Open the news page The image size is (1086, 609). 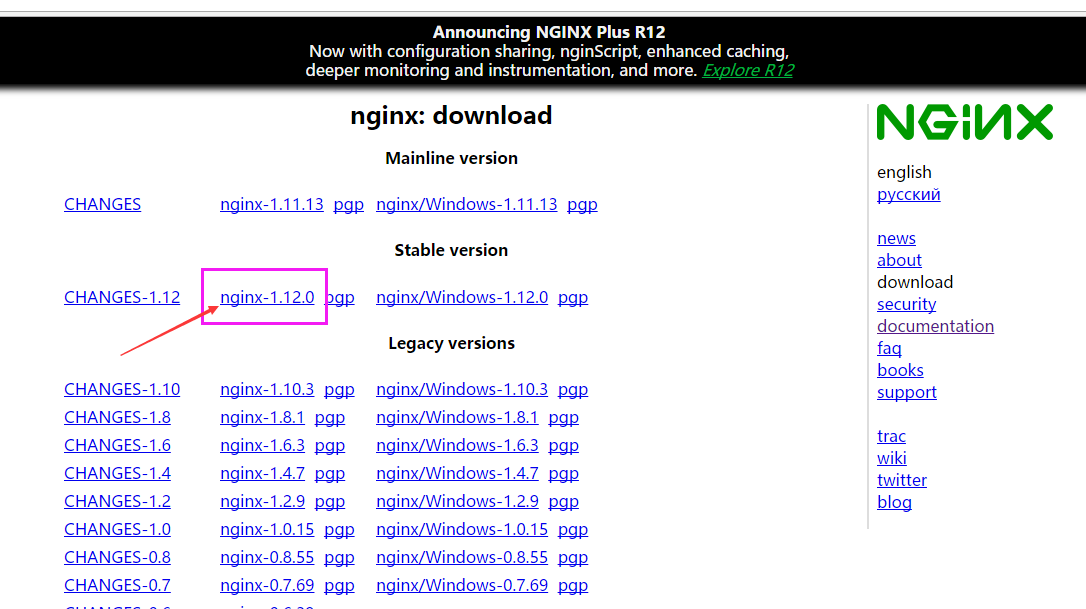896,238
